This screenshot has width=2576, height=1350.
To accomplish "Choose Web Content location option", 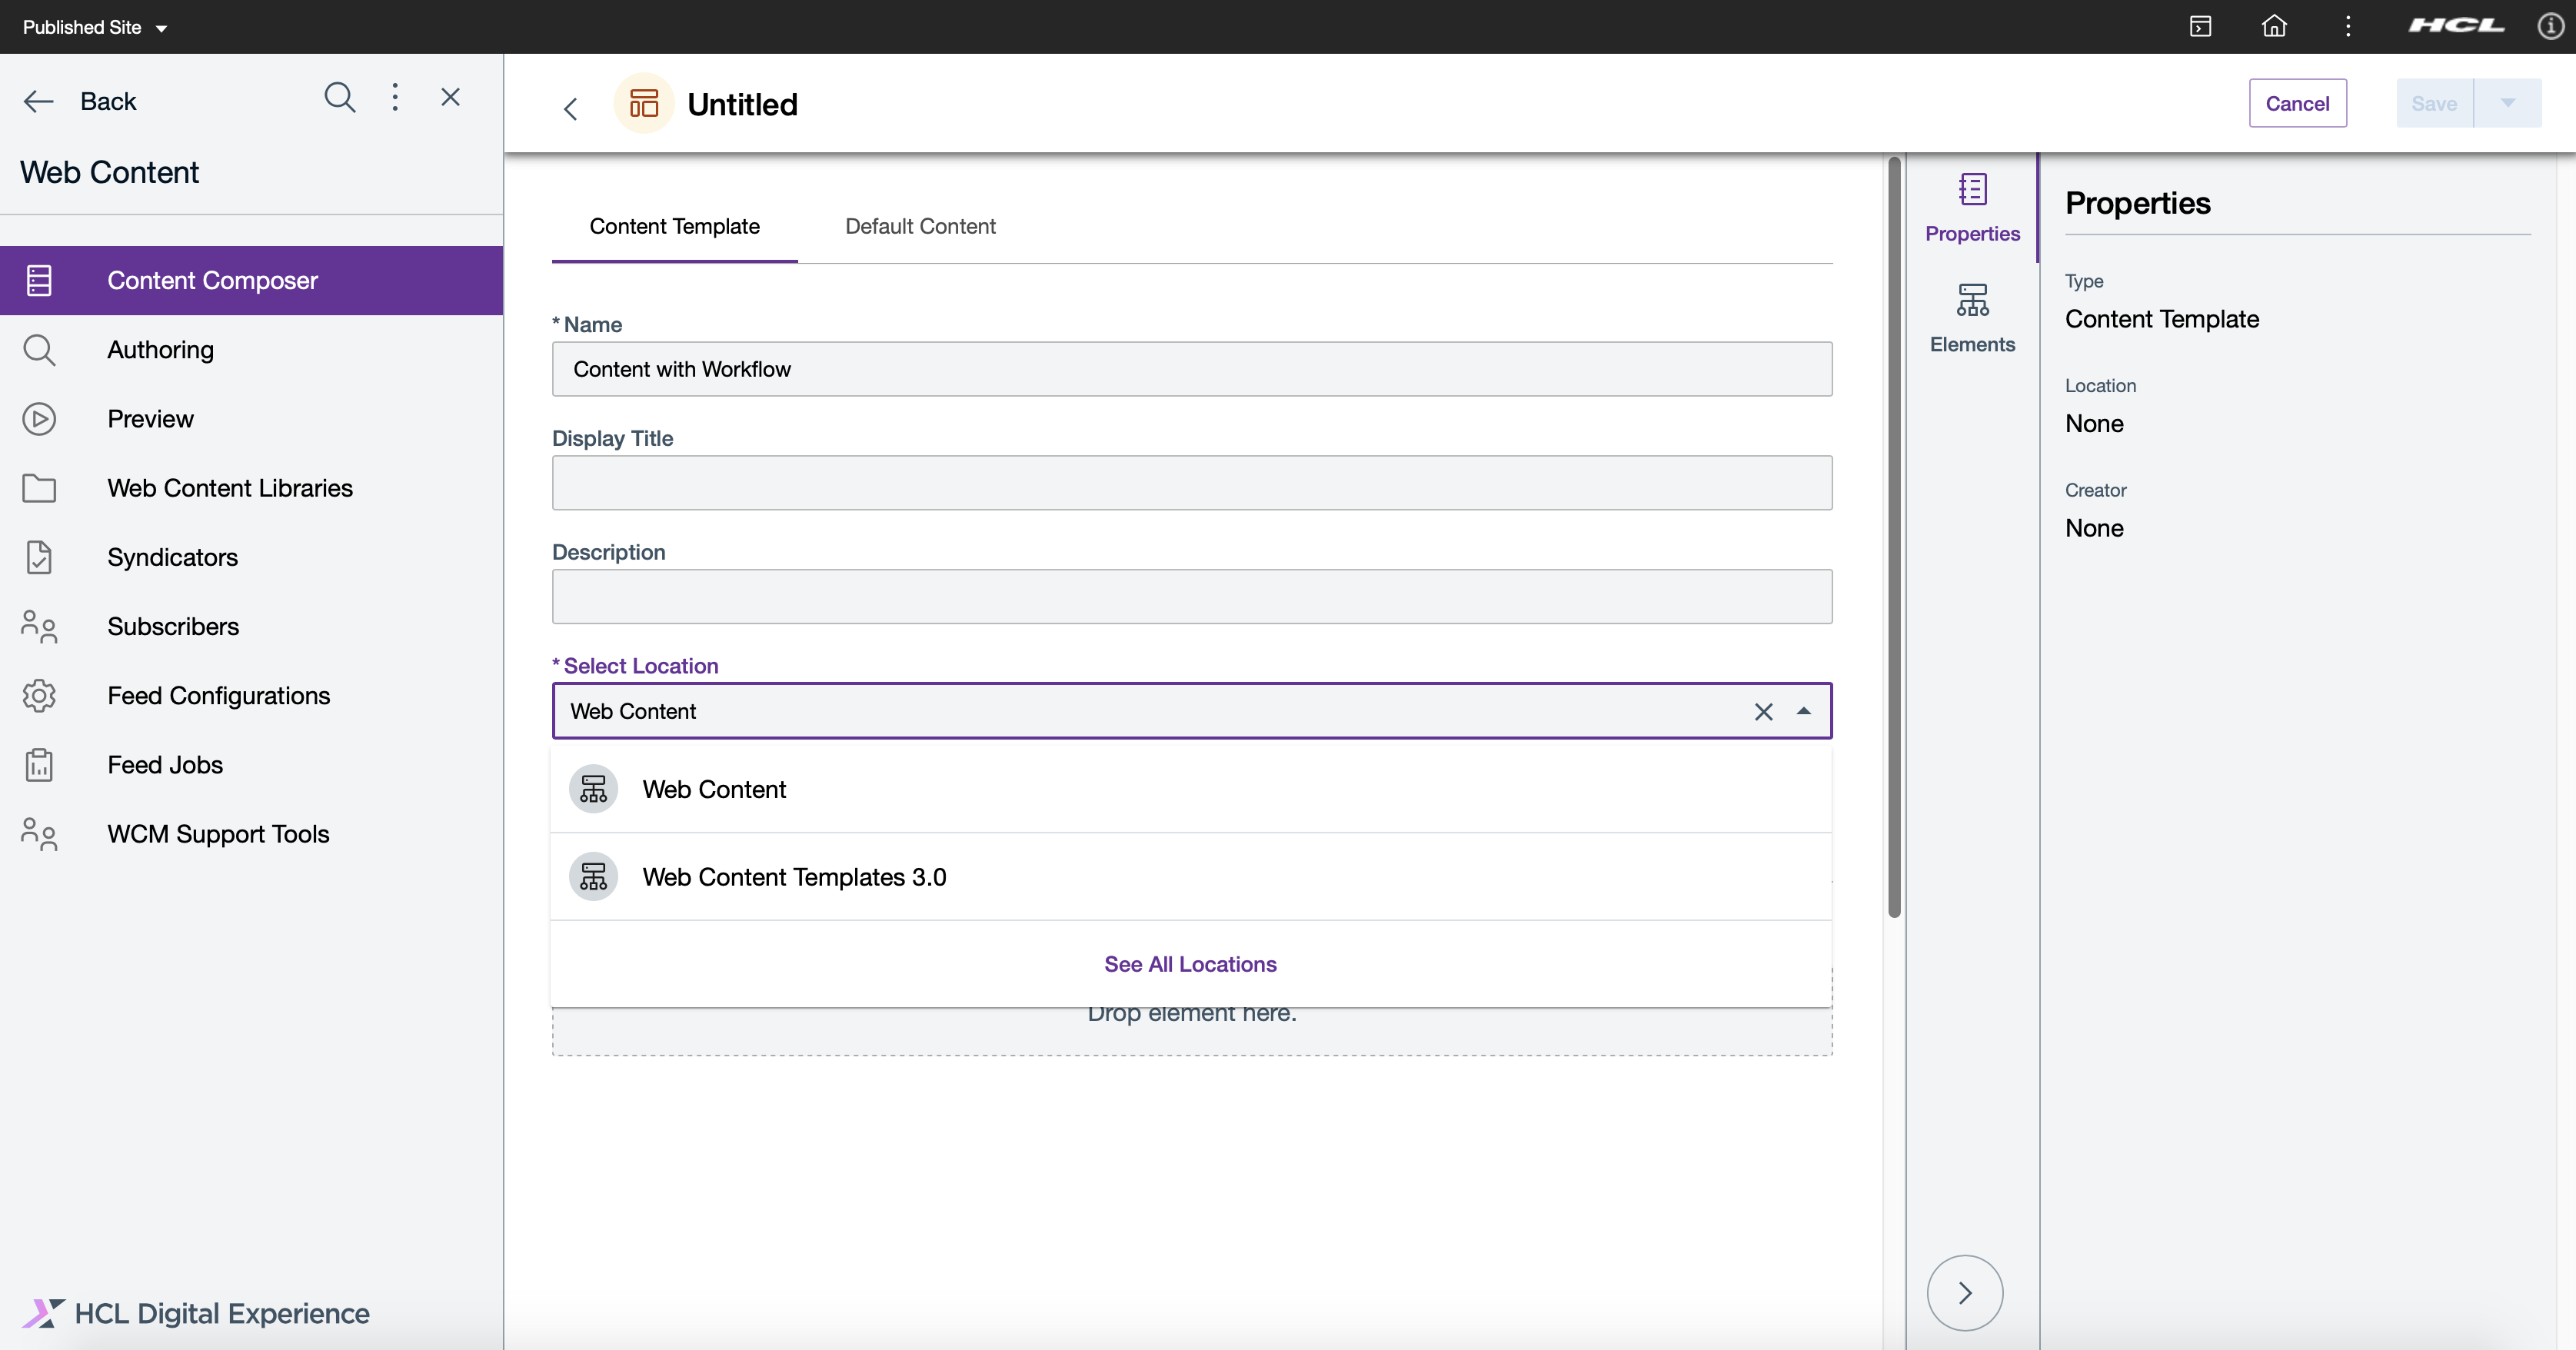I will (x=1190, y=789).
